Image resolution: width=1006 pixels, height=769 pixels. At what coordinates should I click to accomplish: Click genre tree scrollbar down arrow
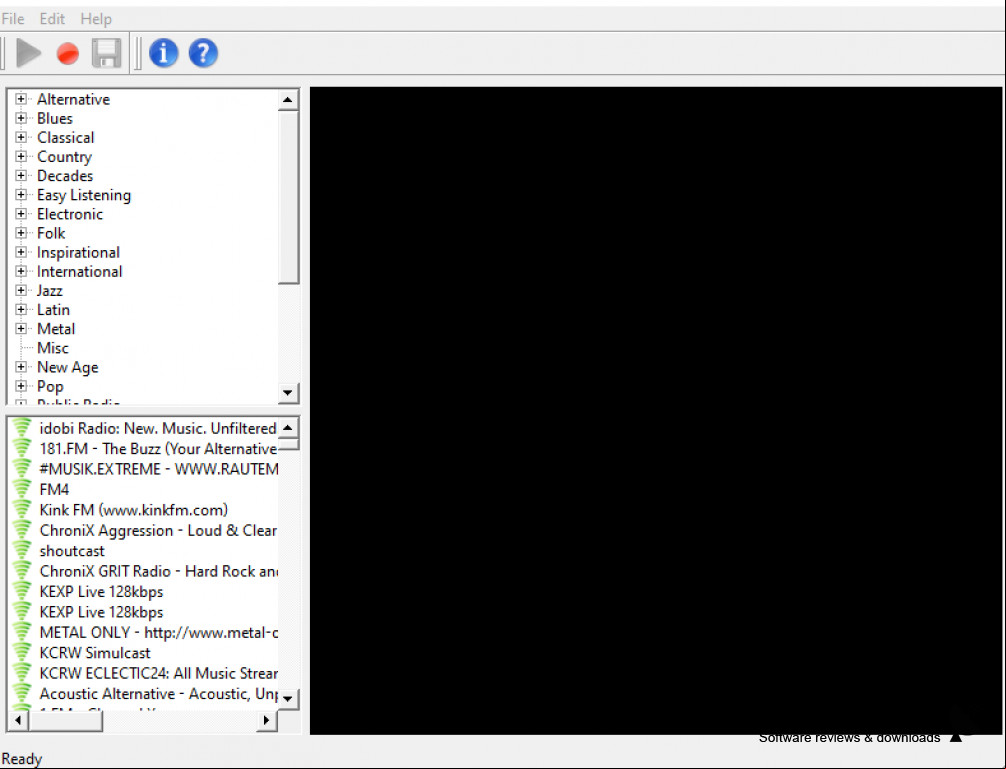[288, 393]
